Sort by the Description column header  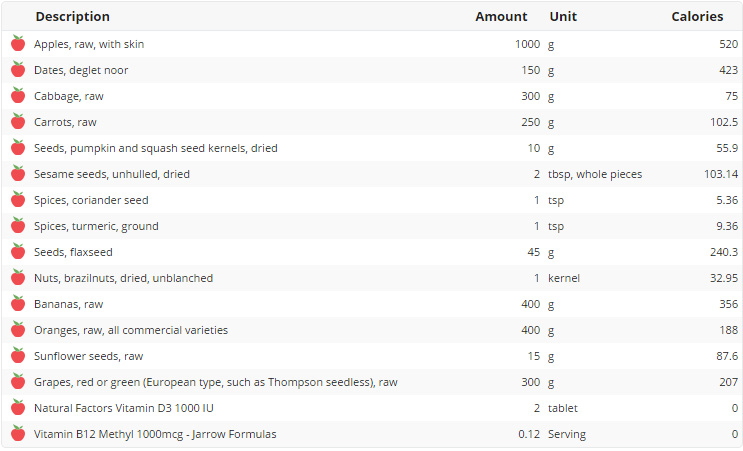[73, 17]
